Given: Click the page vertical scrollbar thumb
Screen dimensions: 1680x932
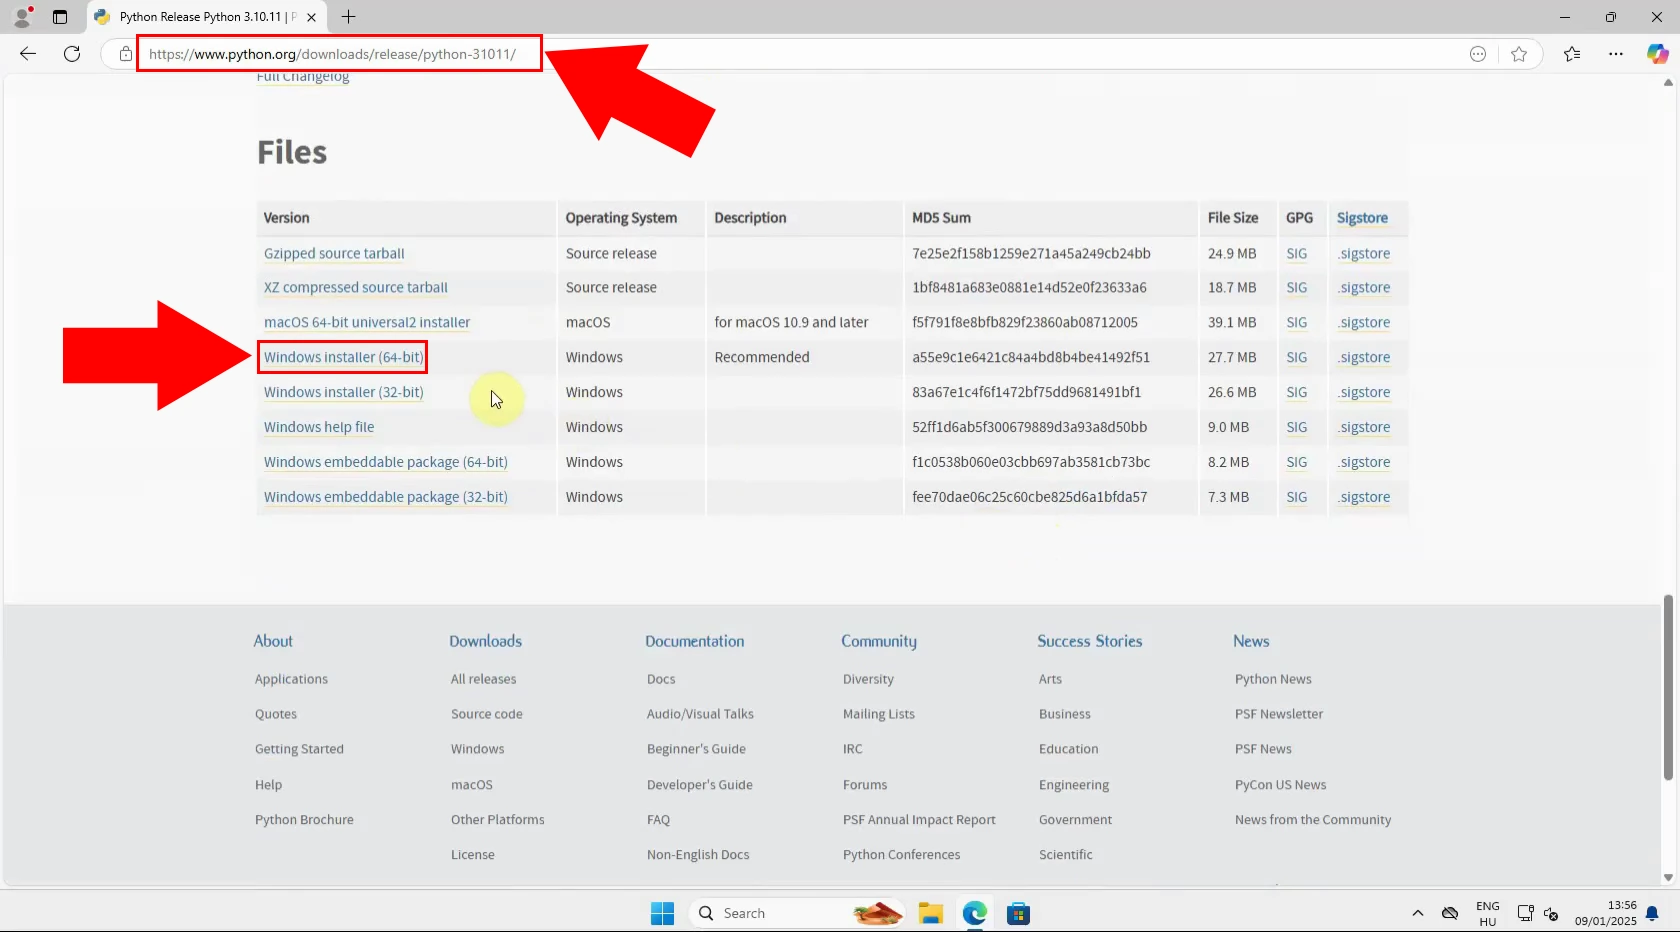Looking at the screenshot, I should (x=1668, y=687).
